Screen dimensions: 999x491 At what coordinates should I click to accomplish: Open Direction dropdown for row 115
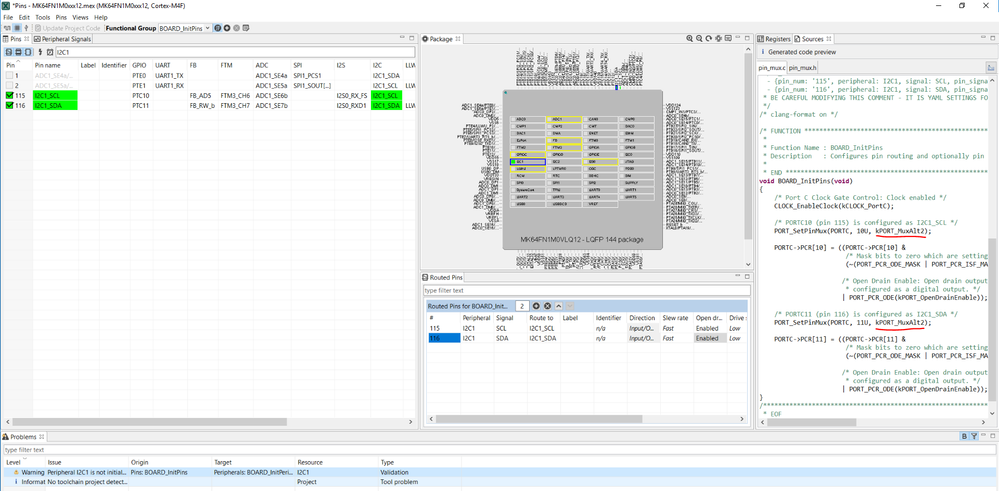642,329
